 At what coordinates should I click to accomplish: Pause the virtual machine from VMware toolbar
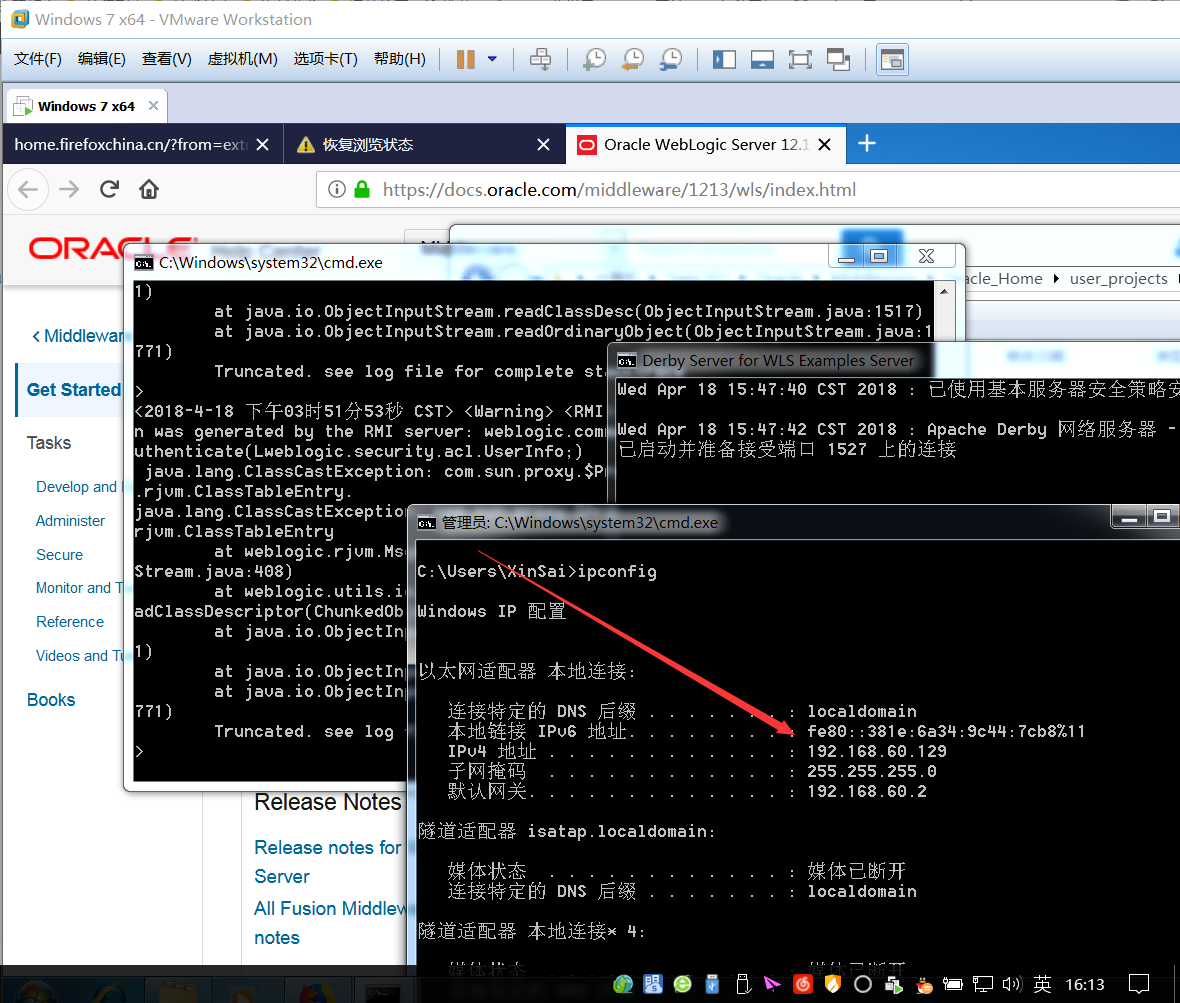(466, 59)
